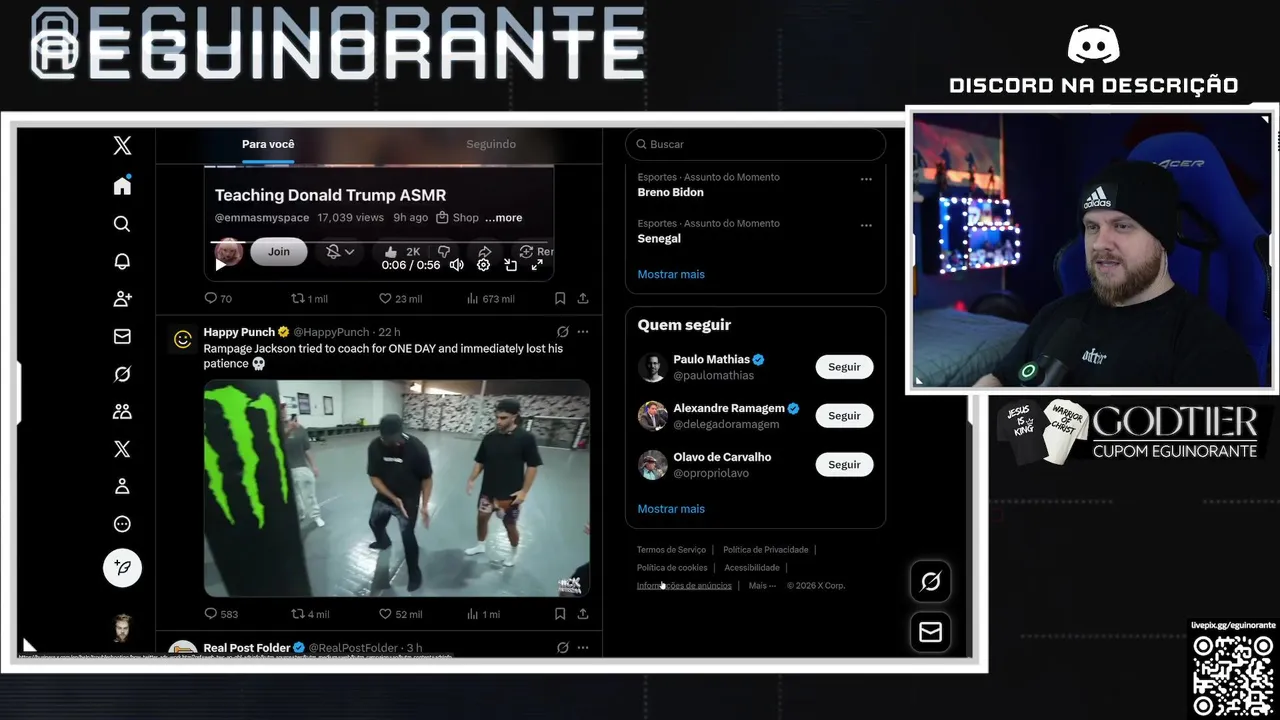This screenshot has height=720, width=1280.
Task: Like the Happy Punch post, 52 mil
Action: coord(400,614)
